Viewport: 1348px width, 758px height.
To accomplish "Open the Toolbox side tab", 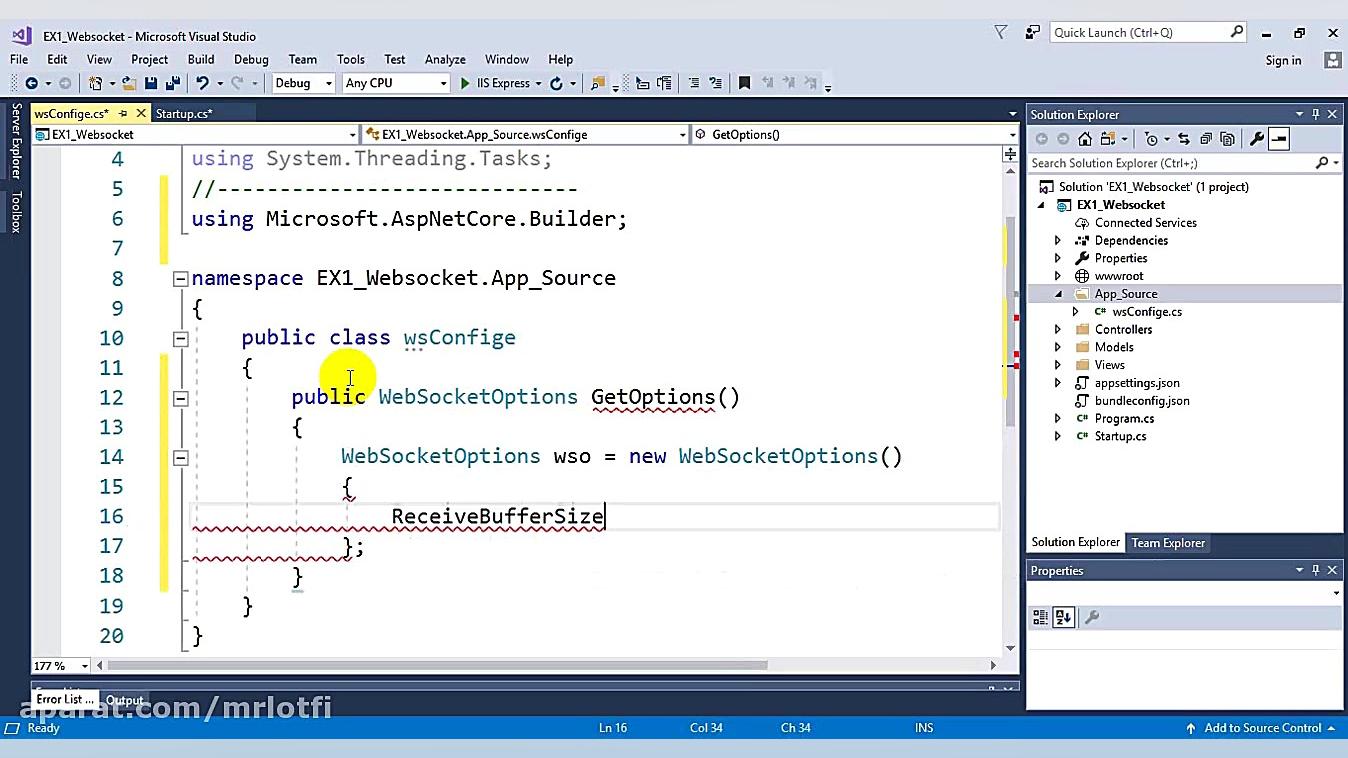I will click(x=16, y=212).
